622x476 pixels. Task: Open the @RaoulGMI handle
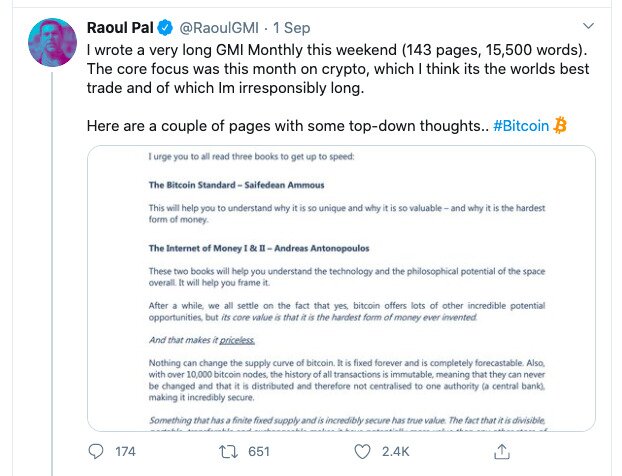pyautogui.click(x=219, y=28)
